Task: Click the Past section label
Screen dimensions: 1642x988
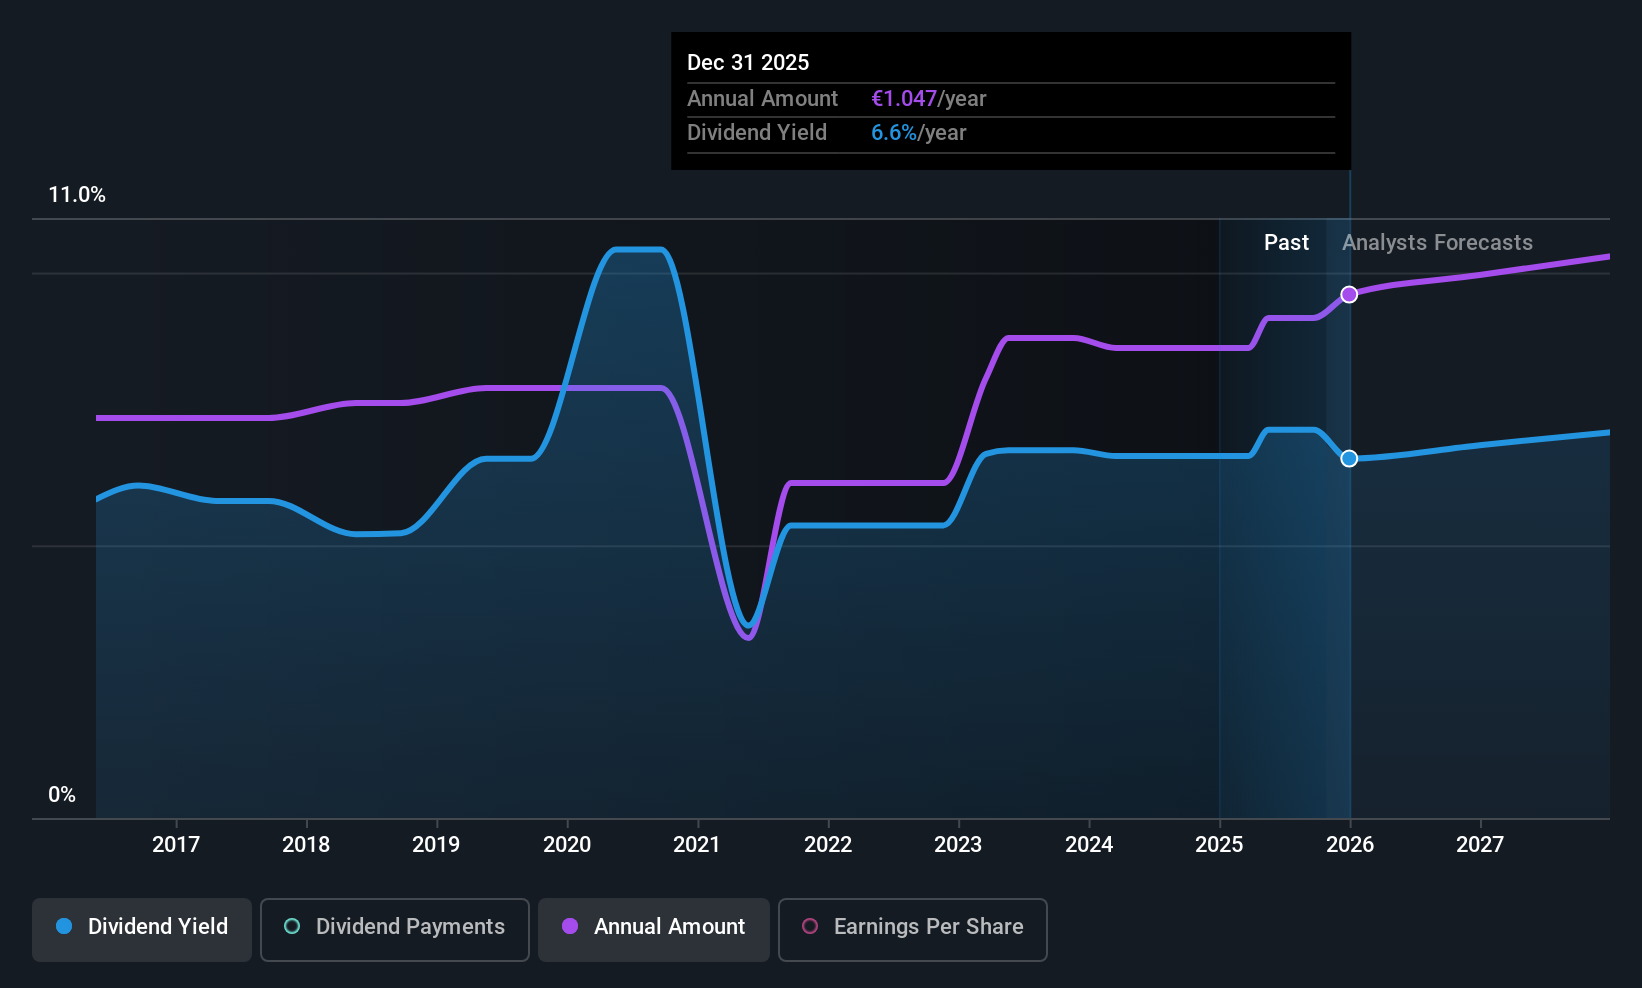Action: coord(1286,242)
